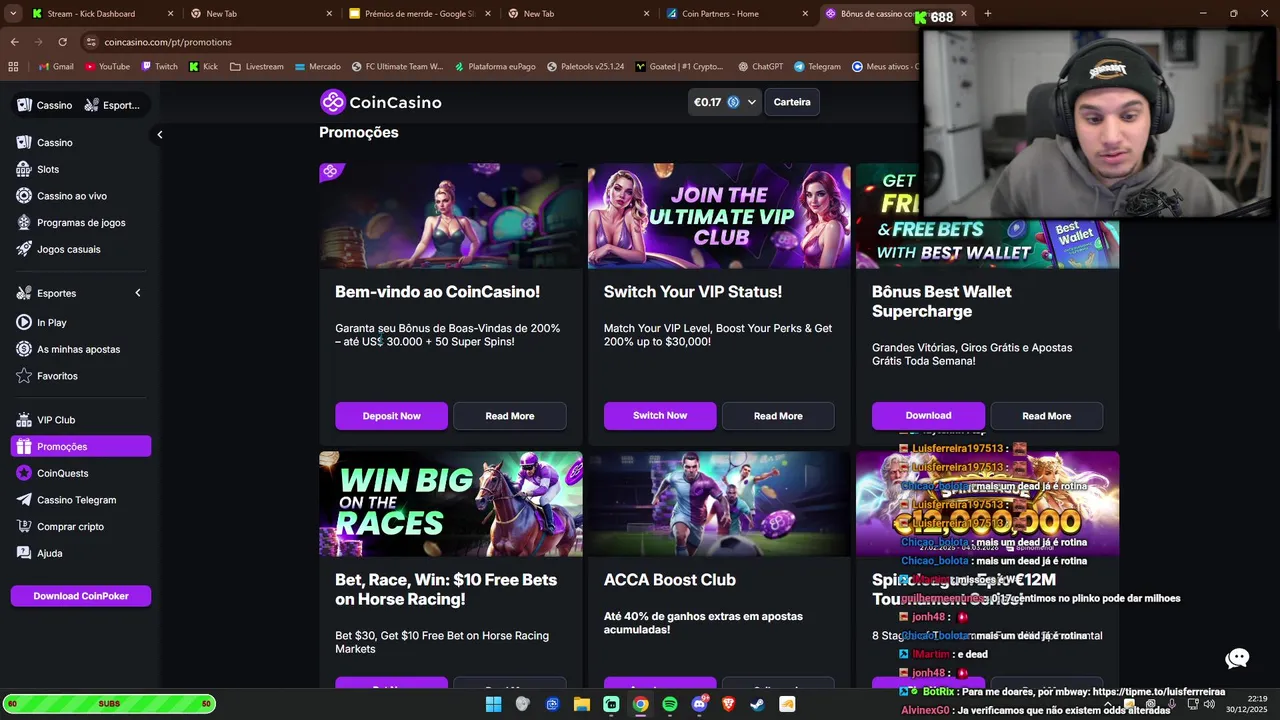
Task: Go back to previous page
Action: tap(14, 42)
